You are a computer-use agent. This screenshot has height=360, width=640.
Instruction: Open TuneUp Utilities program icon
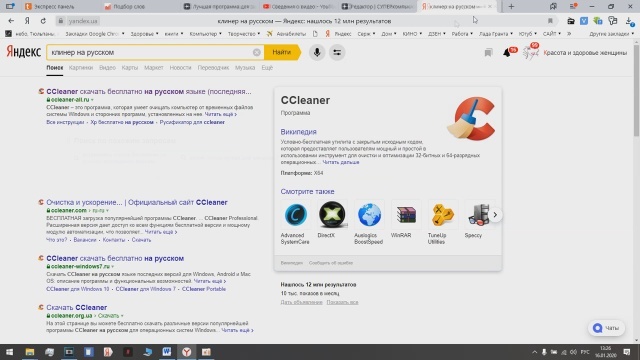click(442, 214)
